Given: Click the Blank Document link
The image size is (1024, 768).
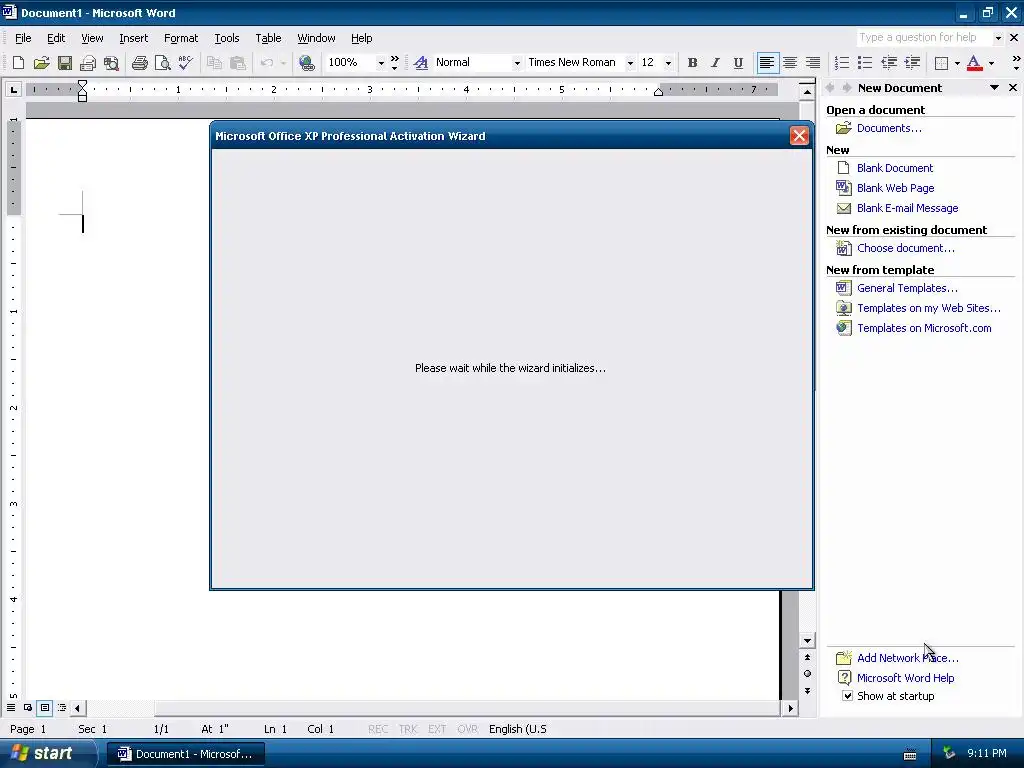Looking at the screenshot, I should click(x=895, y=168).
